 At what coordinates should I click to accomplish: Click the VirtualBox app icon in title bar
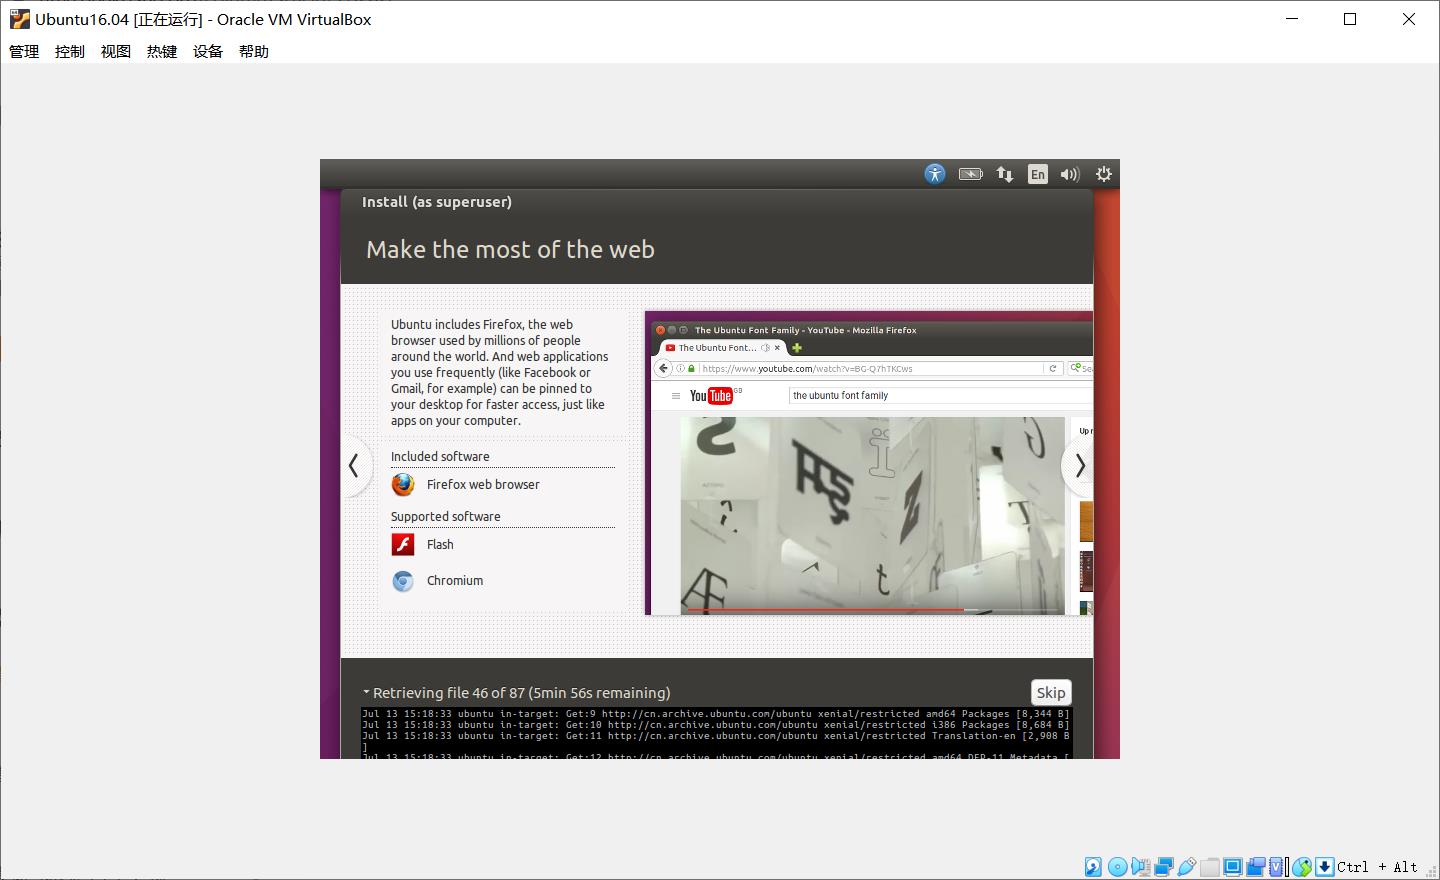pyautogui.click(x=19, y=19)
